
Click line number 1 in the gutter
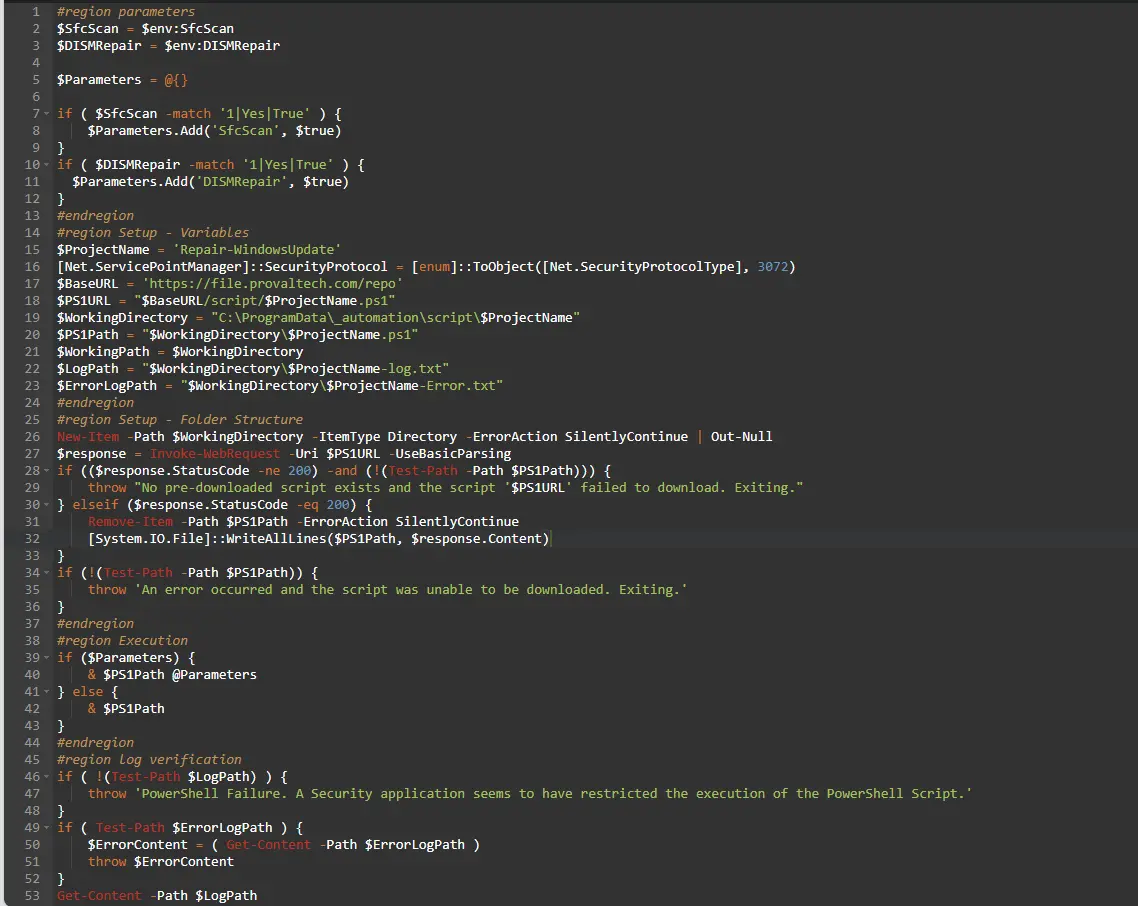pos(36,12)
